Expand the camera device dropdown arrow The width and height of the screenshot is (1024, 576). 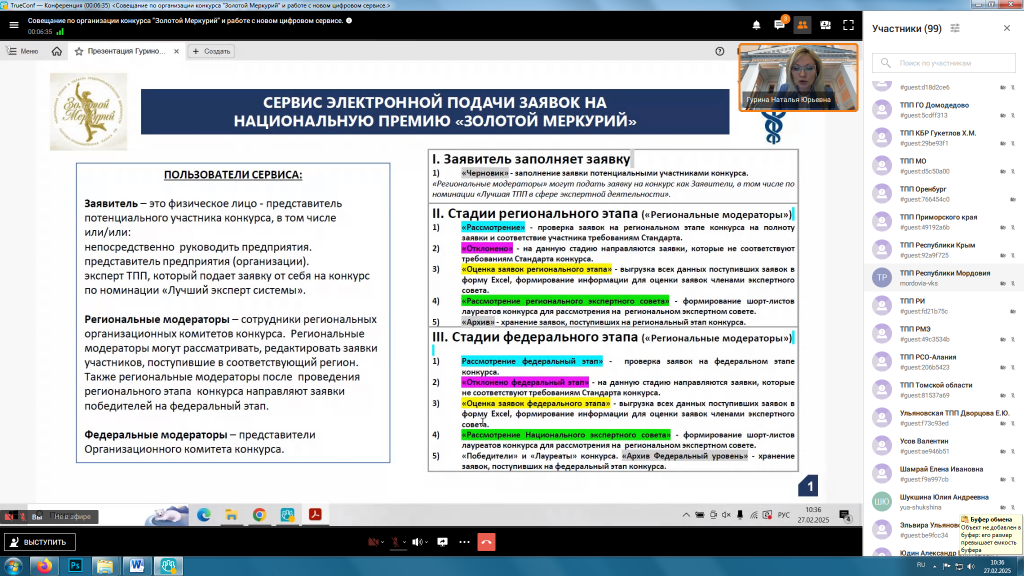[383, 541]
